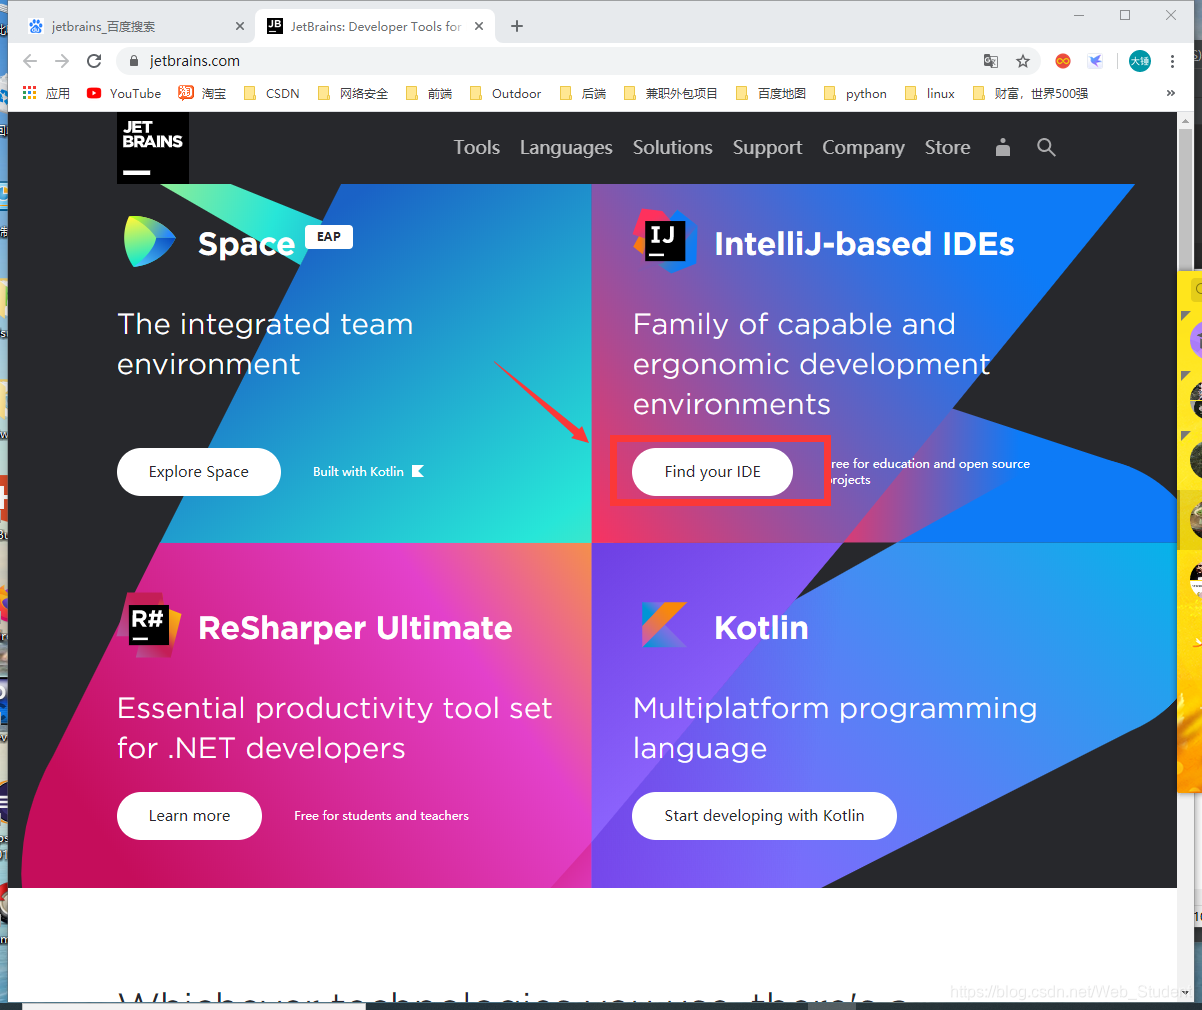This screenshot has height=1010, width=1202.
Task: Click the IntelliJ-based IDEs heading
Action: (x=864, y=244)
